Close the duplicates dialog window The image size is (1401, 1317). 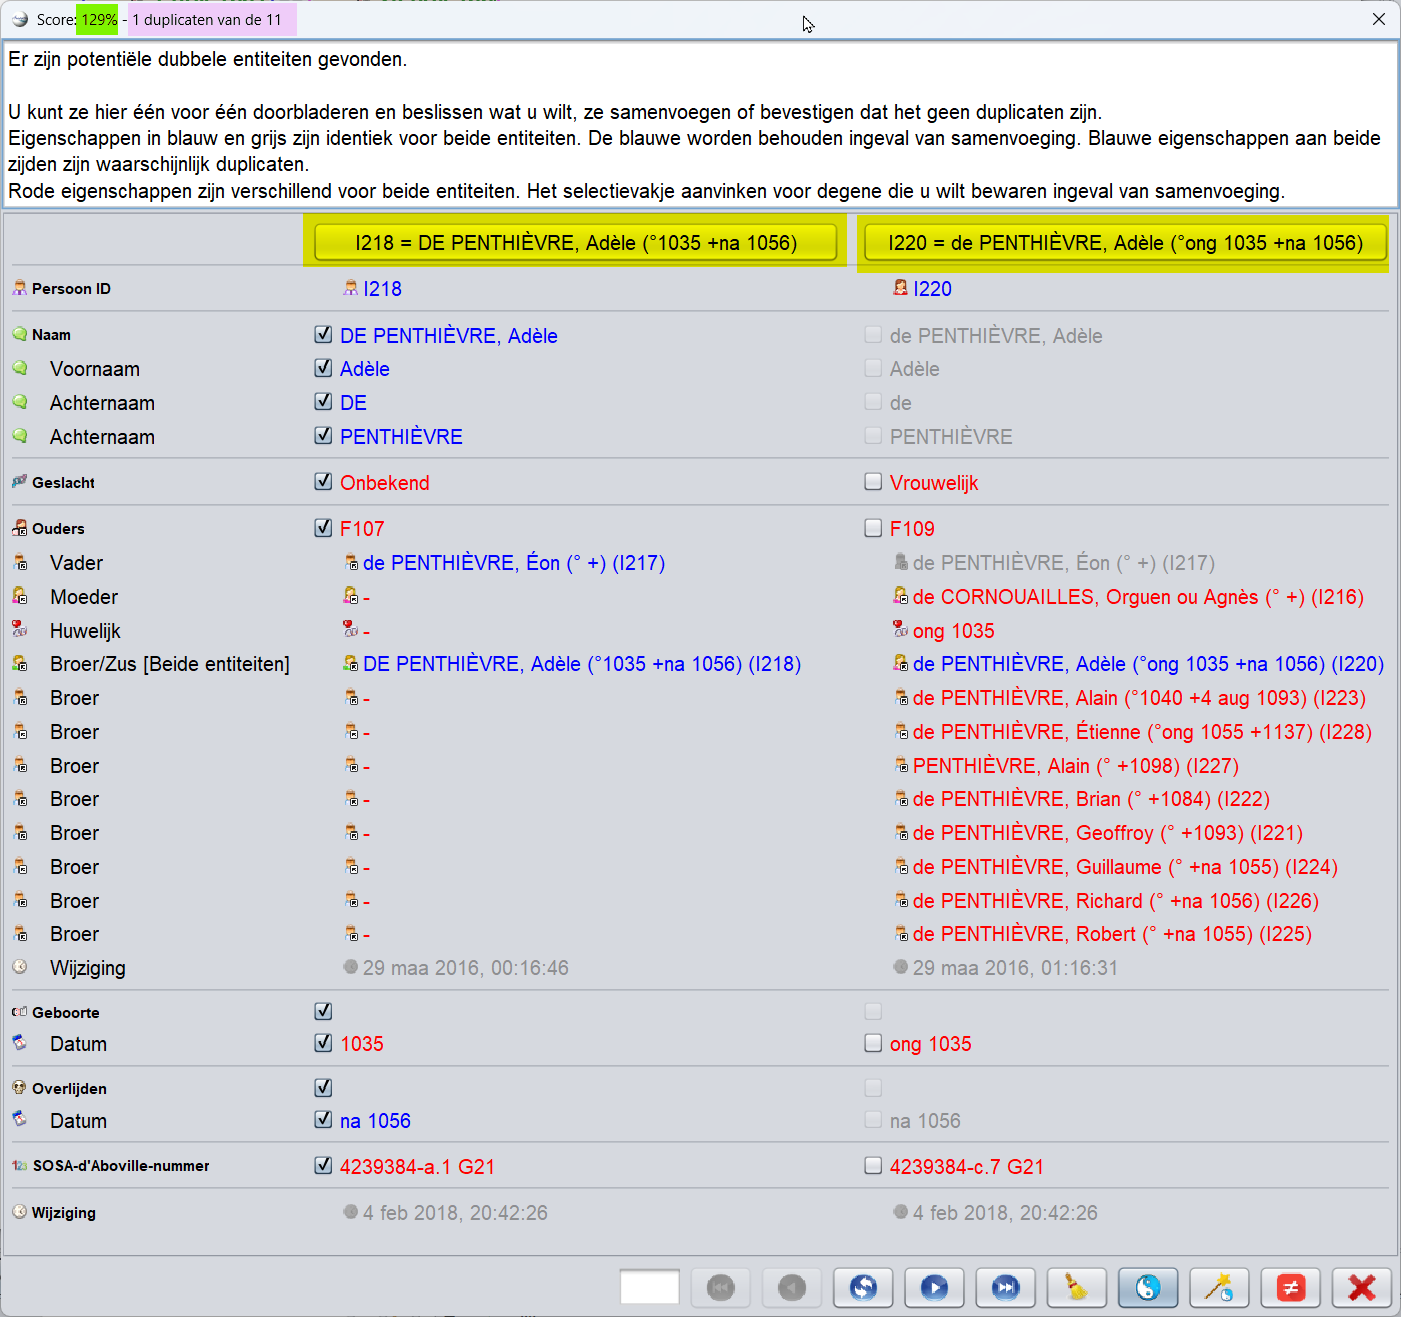[1378, 19]
